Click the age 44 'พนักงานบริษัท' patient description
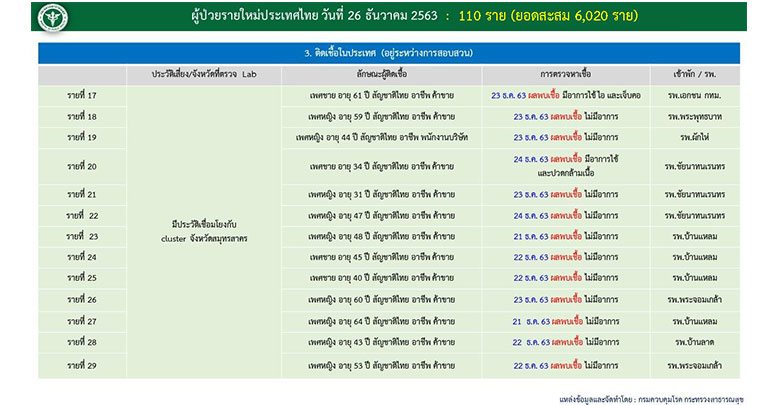The height and width of the screenshot is (405, 780). pyautogui.click(x=380, y=137)
